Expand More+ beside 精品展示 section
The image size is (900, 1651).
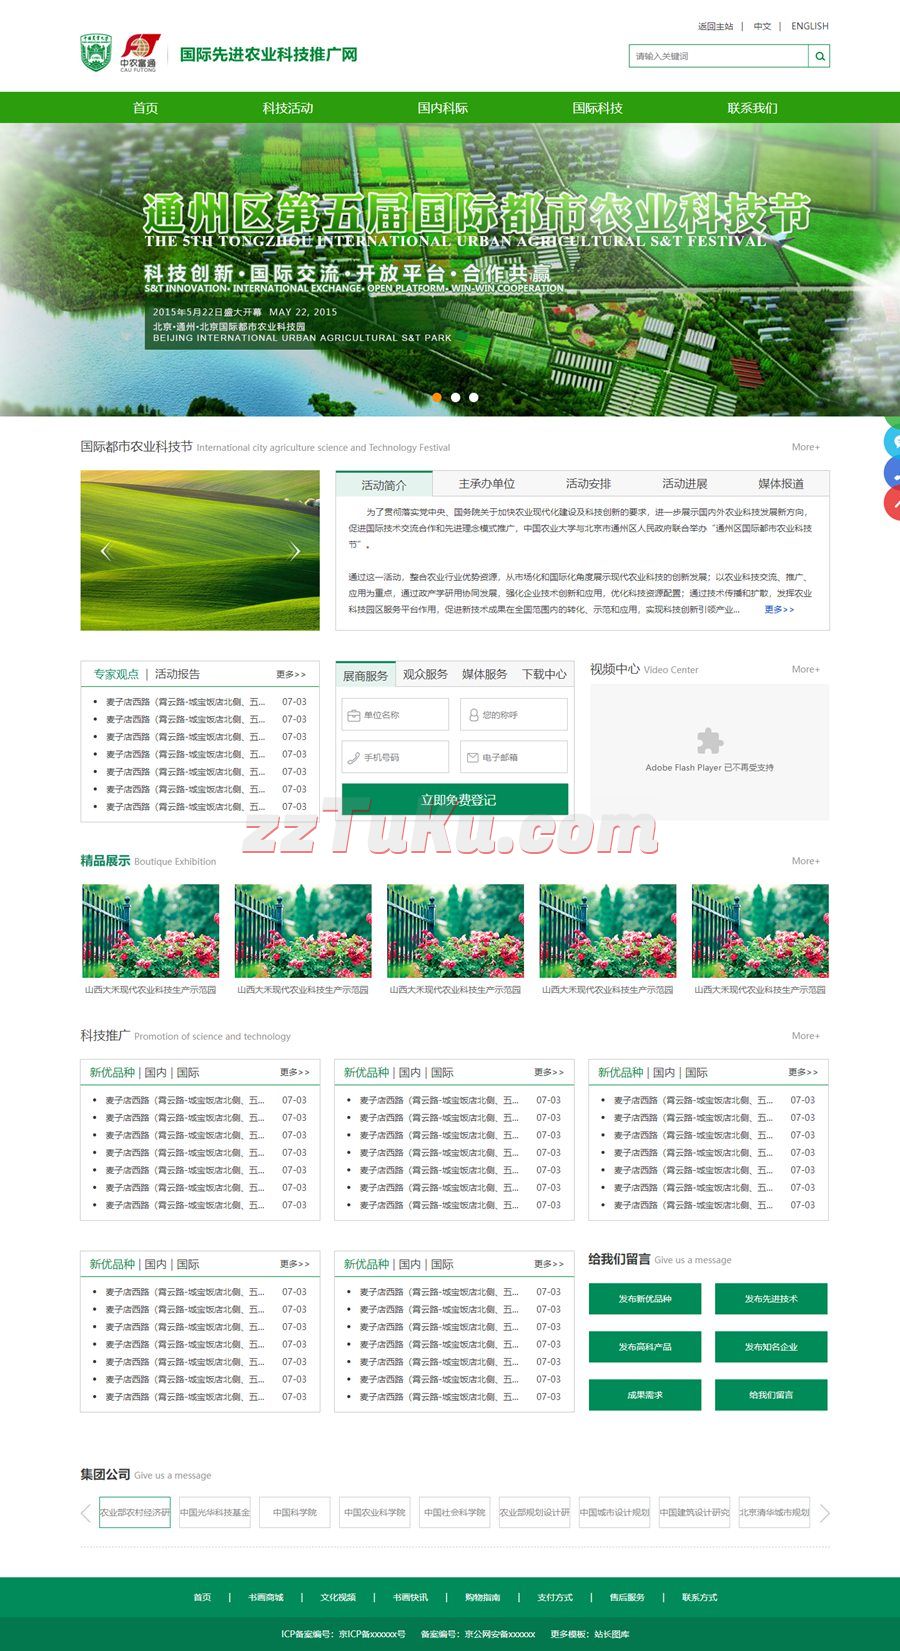(x=805, y=861)
